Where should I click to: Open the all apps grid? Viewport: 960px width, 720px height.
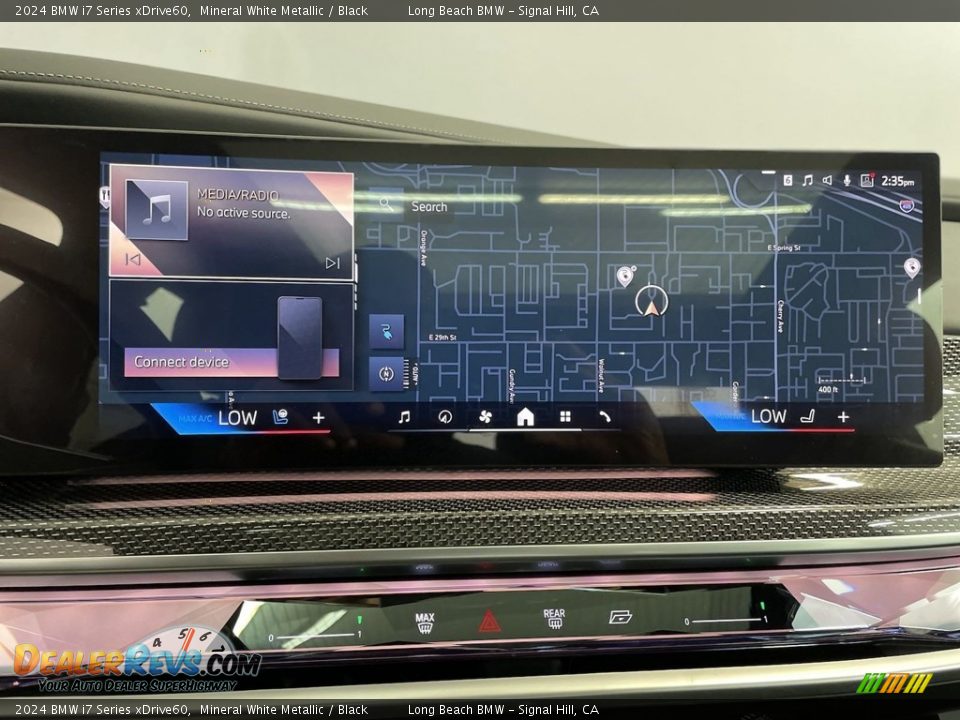(x=566, y=417)
